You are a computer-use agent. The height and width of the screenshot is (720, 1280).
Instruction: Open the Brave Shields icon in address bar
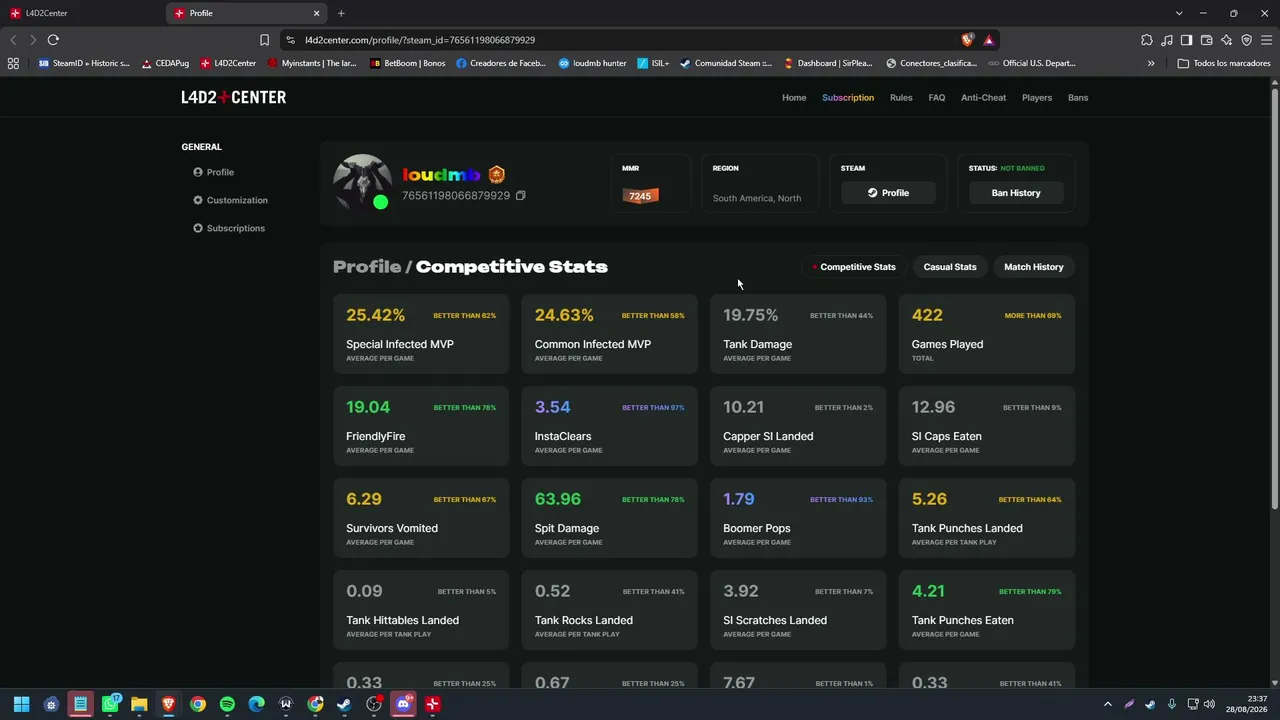tap(967, 40)
